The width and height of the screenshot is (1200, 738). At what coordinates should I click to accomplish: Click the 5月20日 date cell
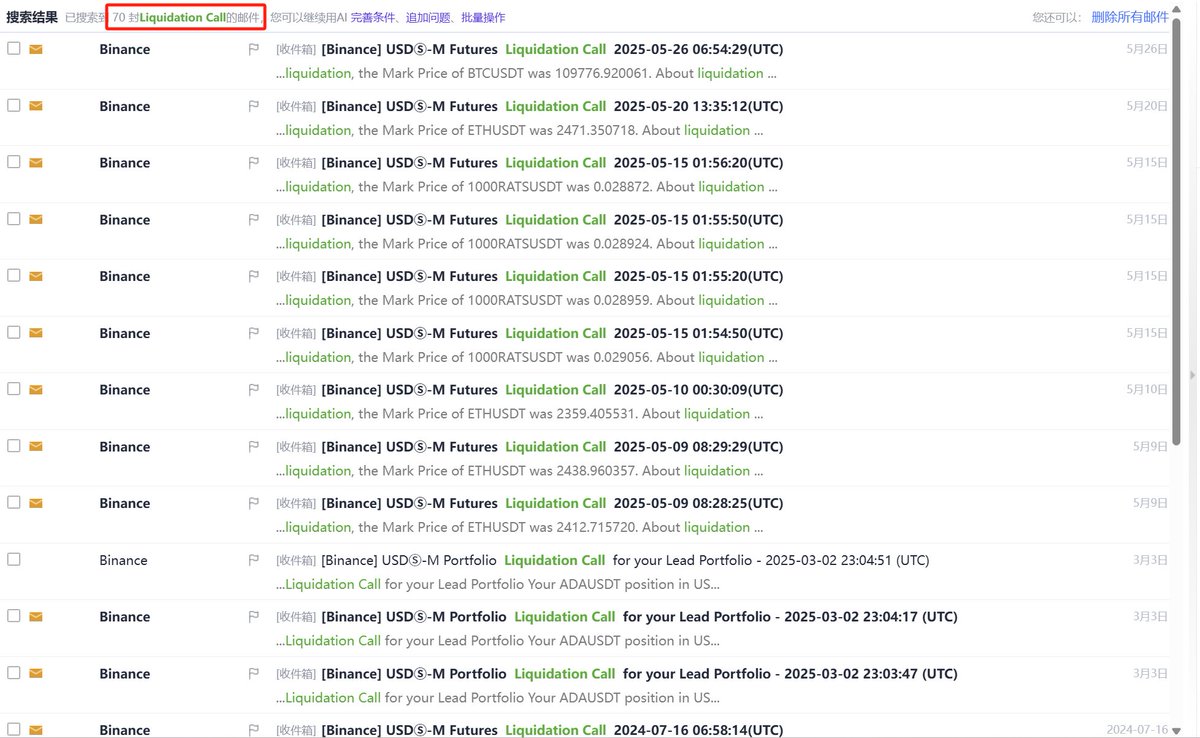pyautogui.click(x=1147, y=106)
